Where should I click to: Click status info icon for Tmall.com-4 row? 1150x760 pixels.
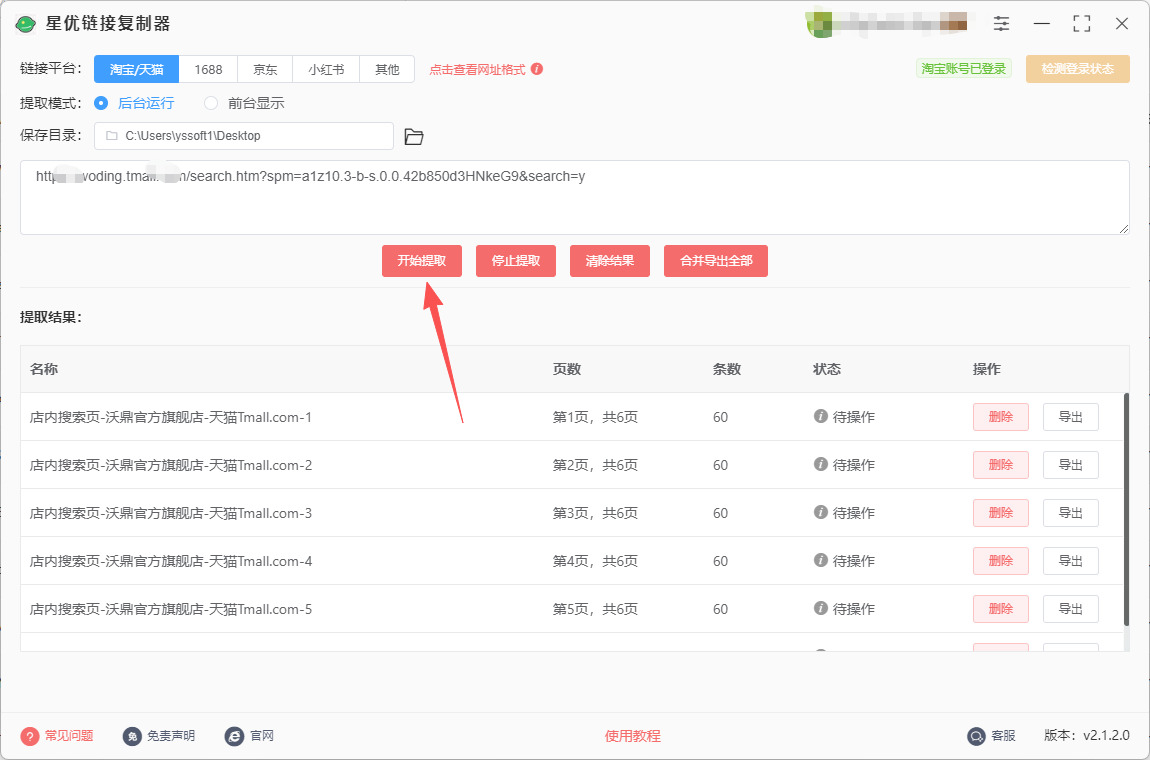click(x=821, y=560)
